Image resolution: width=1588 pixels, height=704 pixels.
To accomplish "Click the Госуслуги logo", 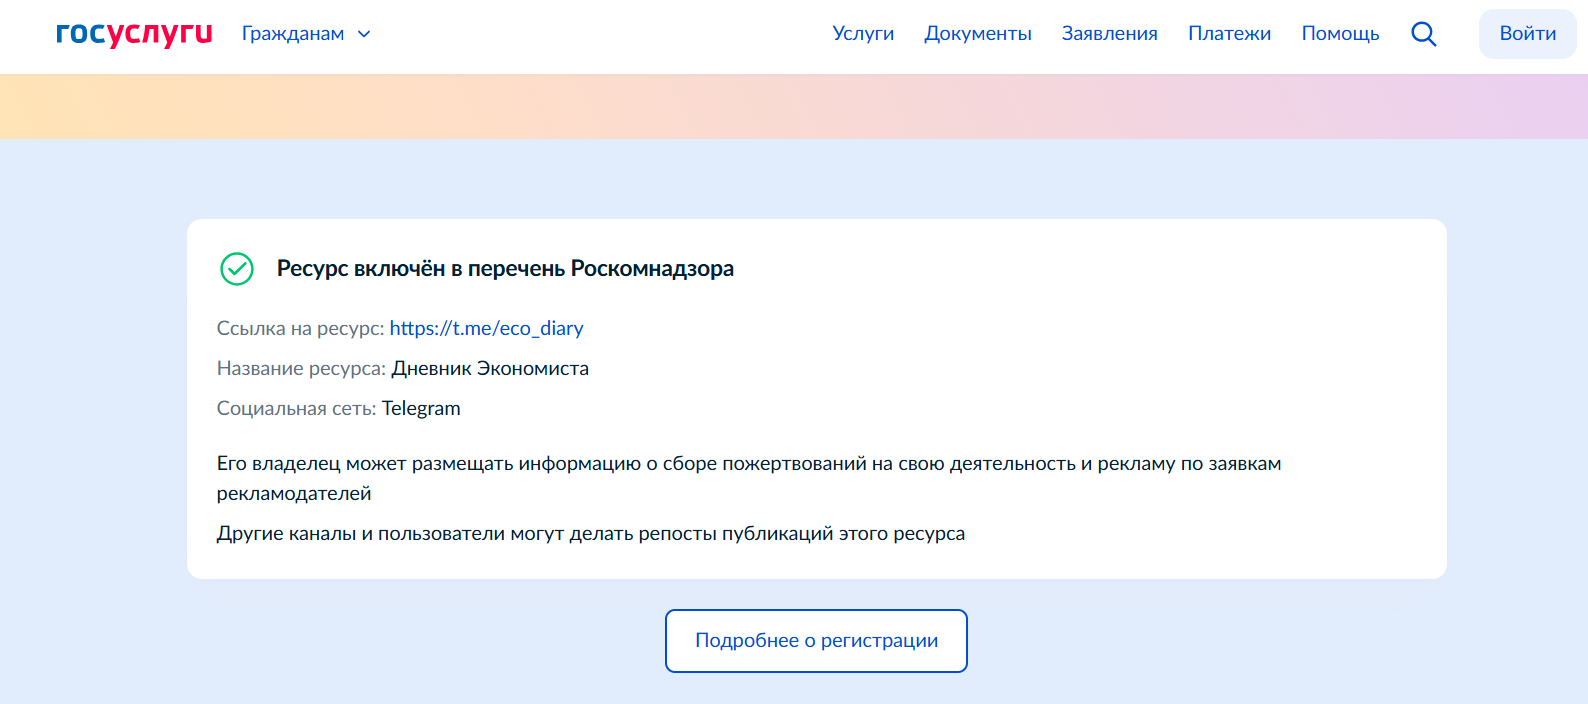I will [134, 33].
